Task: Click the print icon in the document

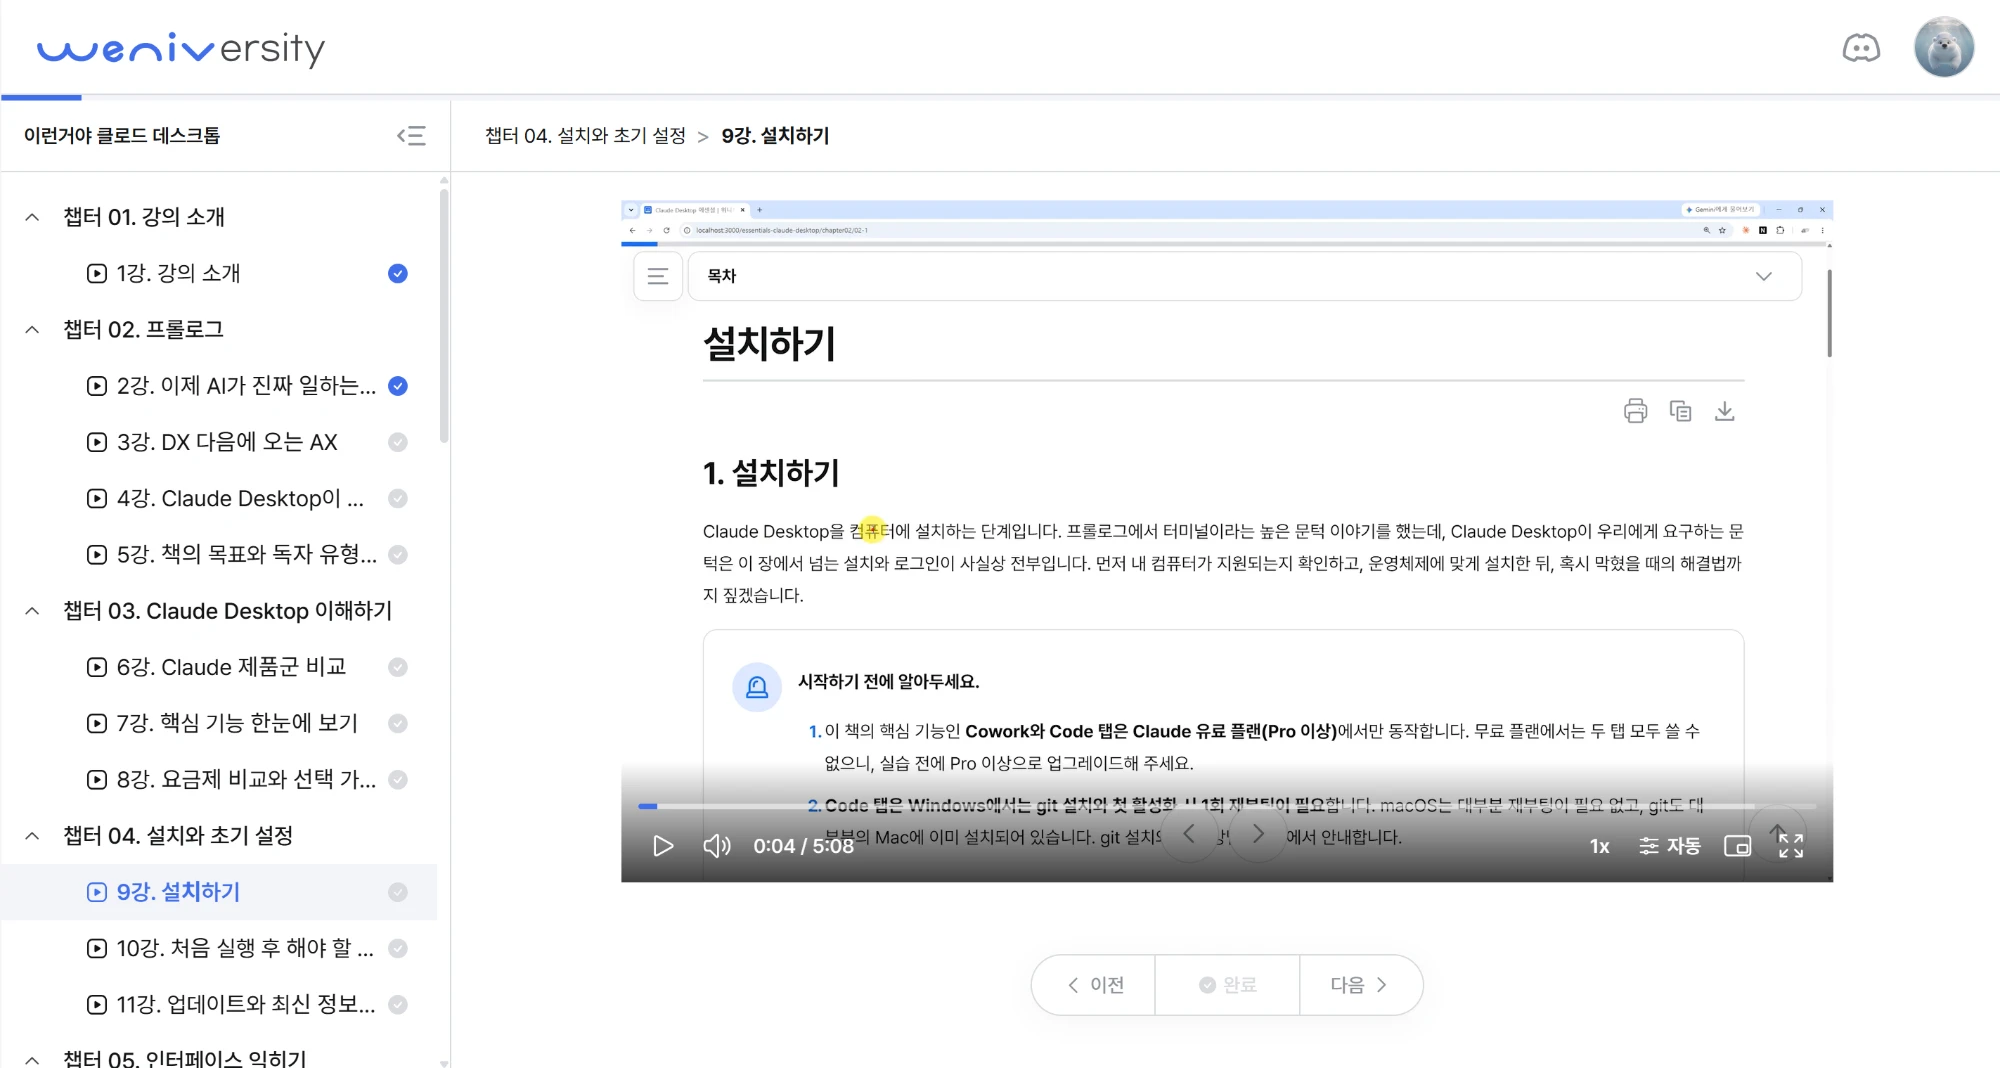Action: click(x=1635, y=411)
